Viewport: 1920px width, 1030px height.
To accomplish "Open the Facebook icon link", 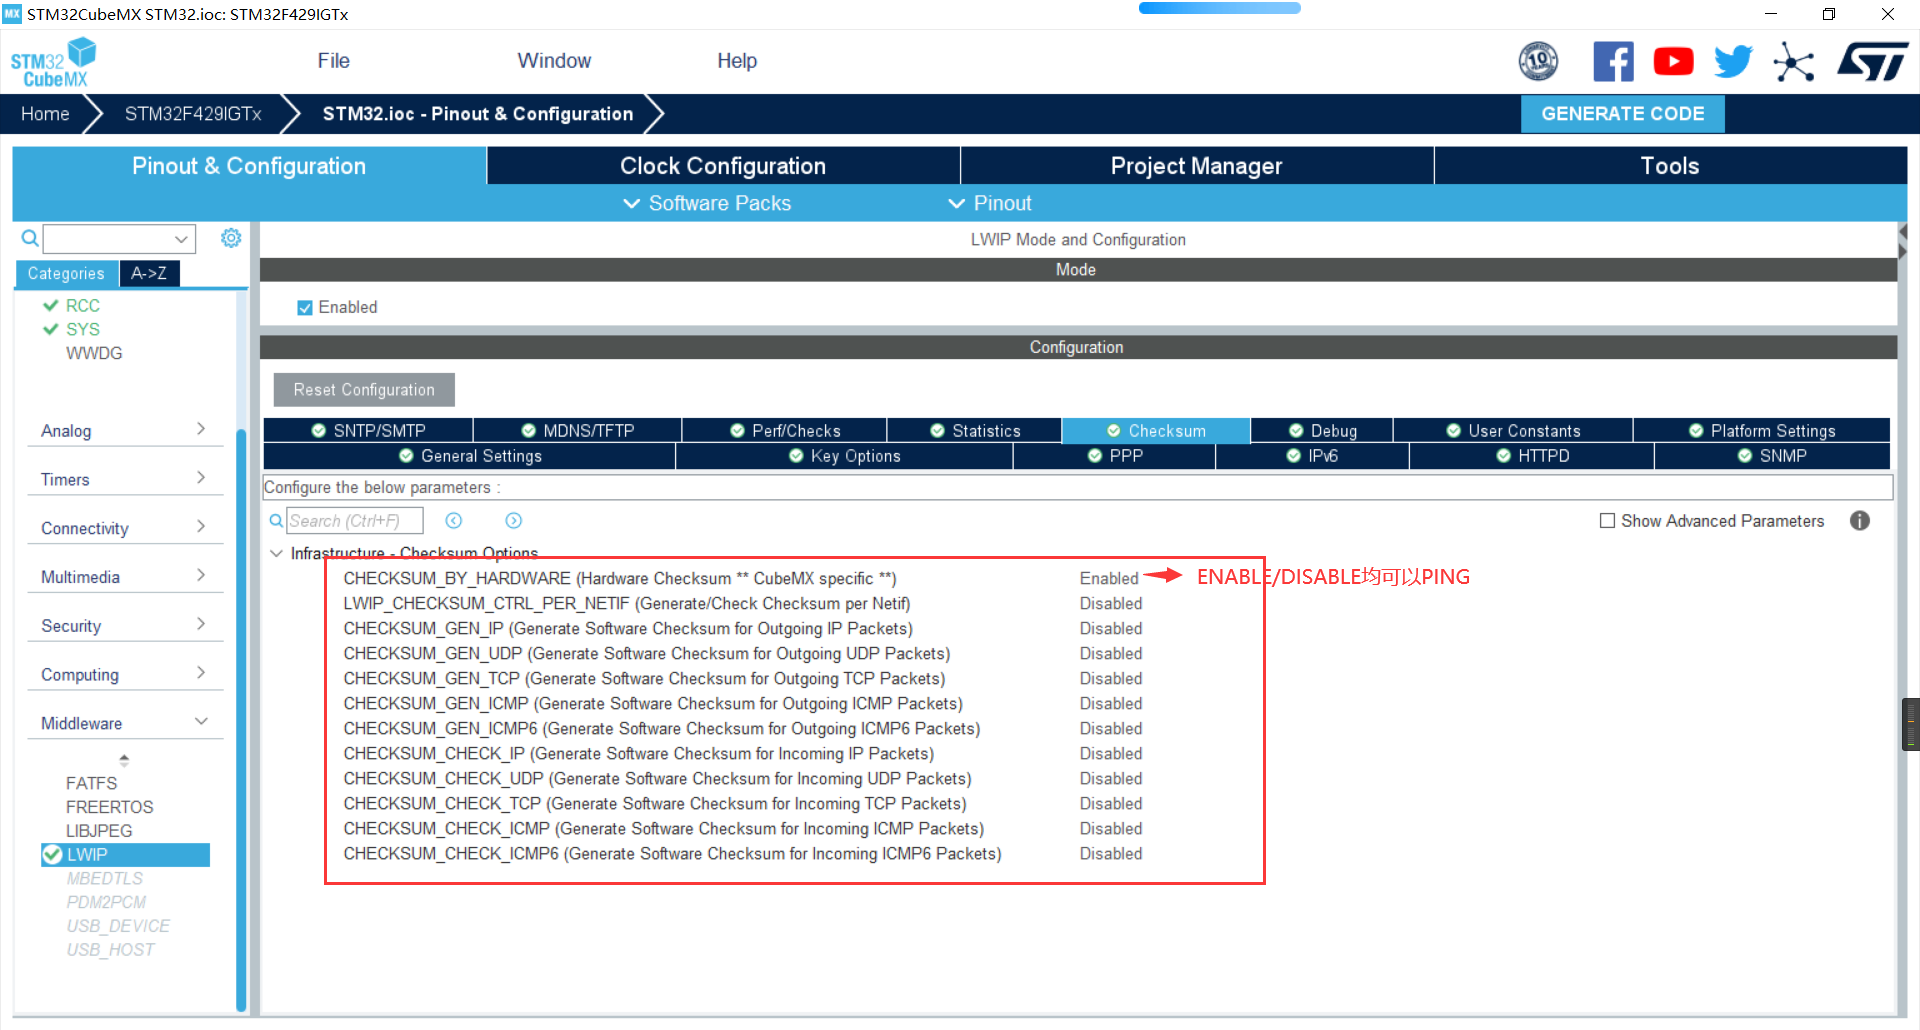I will [1613, 62].
